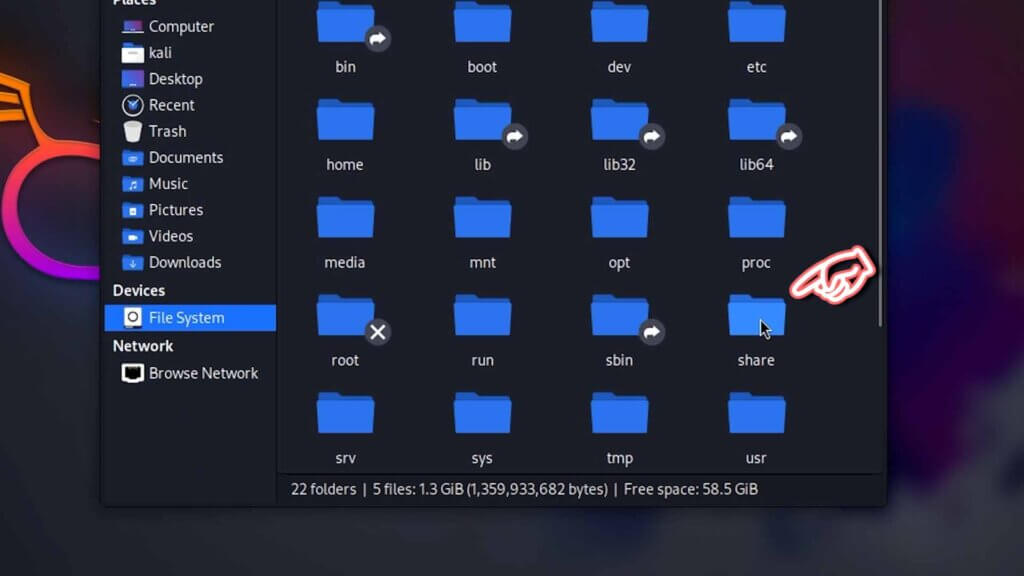The width and height of the screenshot is (1024, 576).
Task: Open the dev folder
Action: pyautogui.click(x=619, y=22)
